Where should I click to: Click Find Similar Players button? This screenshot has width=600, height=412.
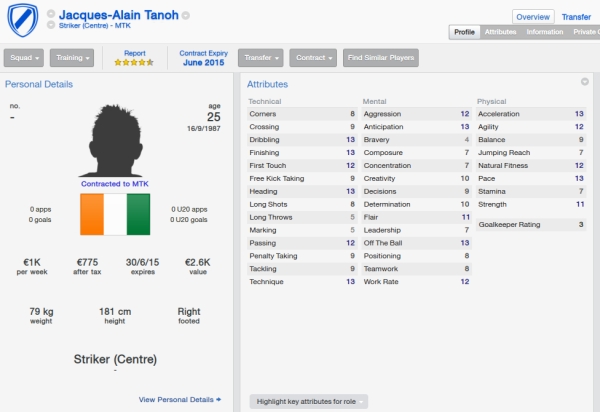[x=381, y=58]
